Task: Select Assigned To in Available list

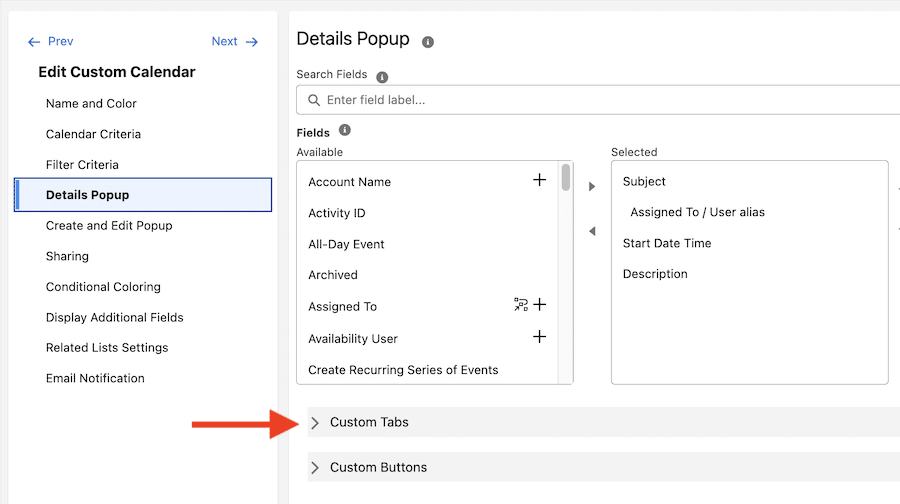Action: (343, 307)
